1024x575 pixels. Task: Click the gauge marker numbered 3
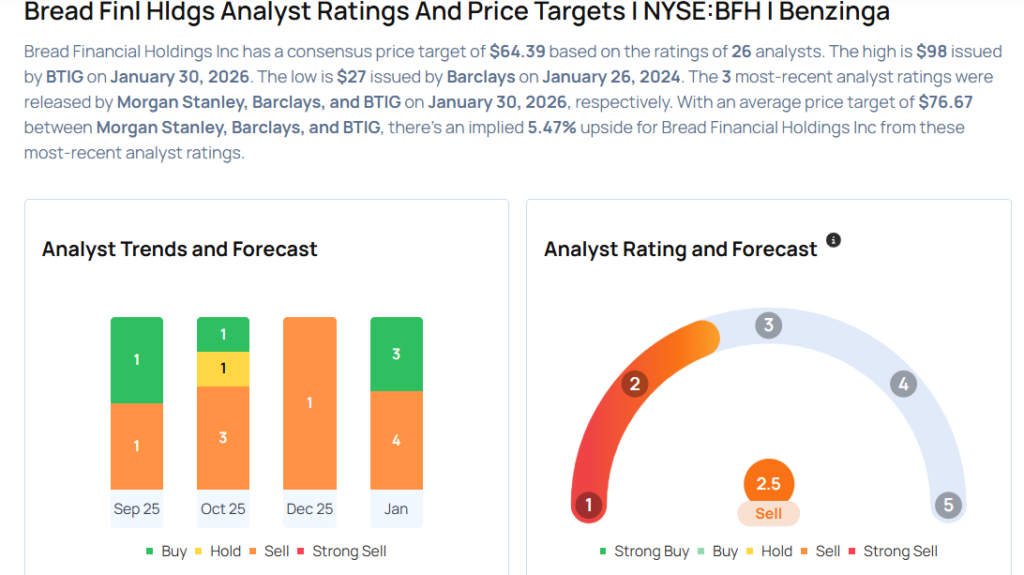[x=768, y=325]
